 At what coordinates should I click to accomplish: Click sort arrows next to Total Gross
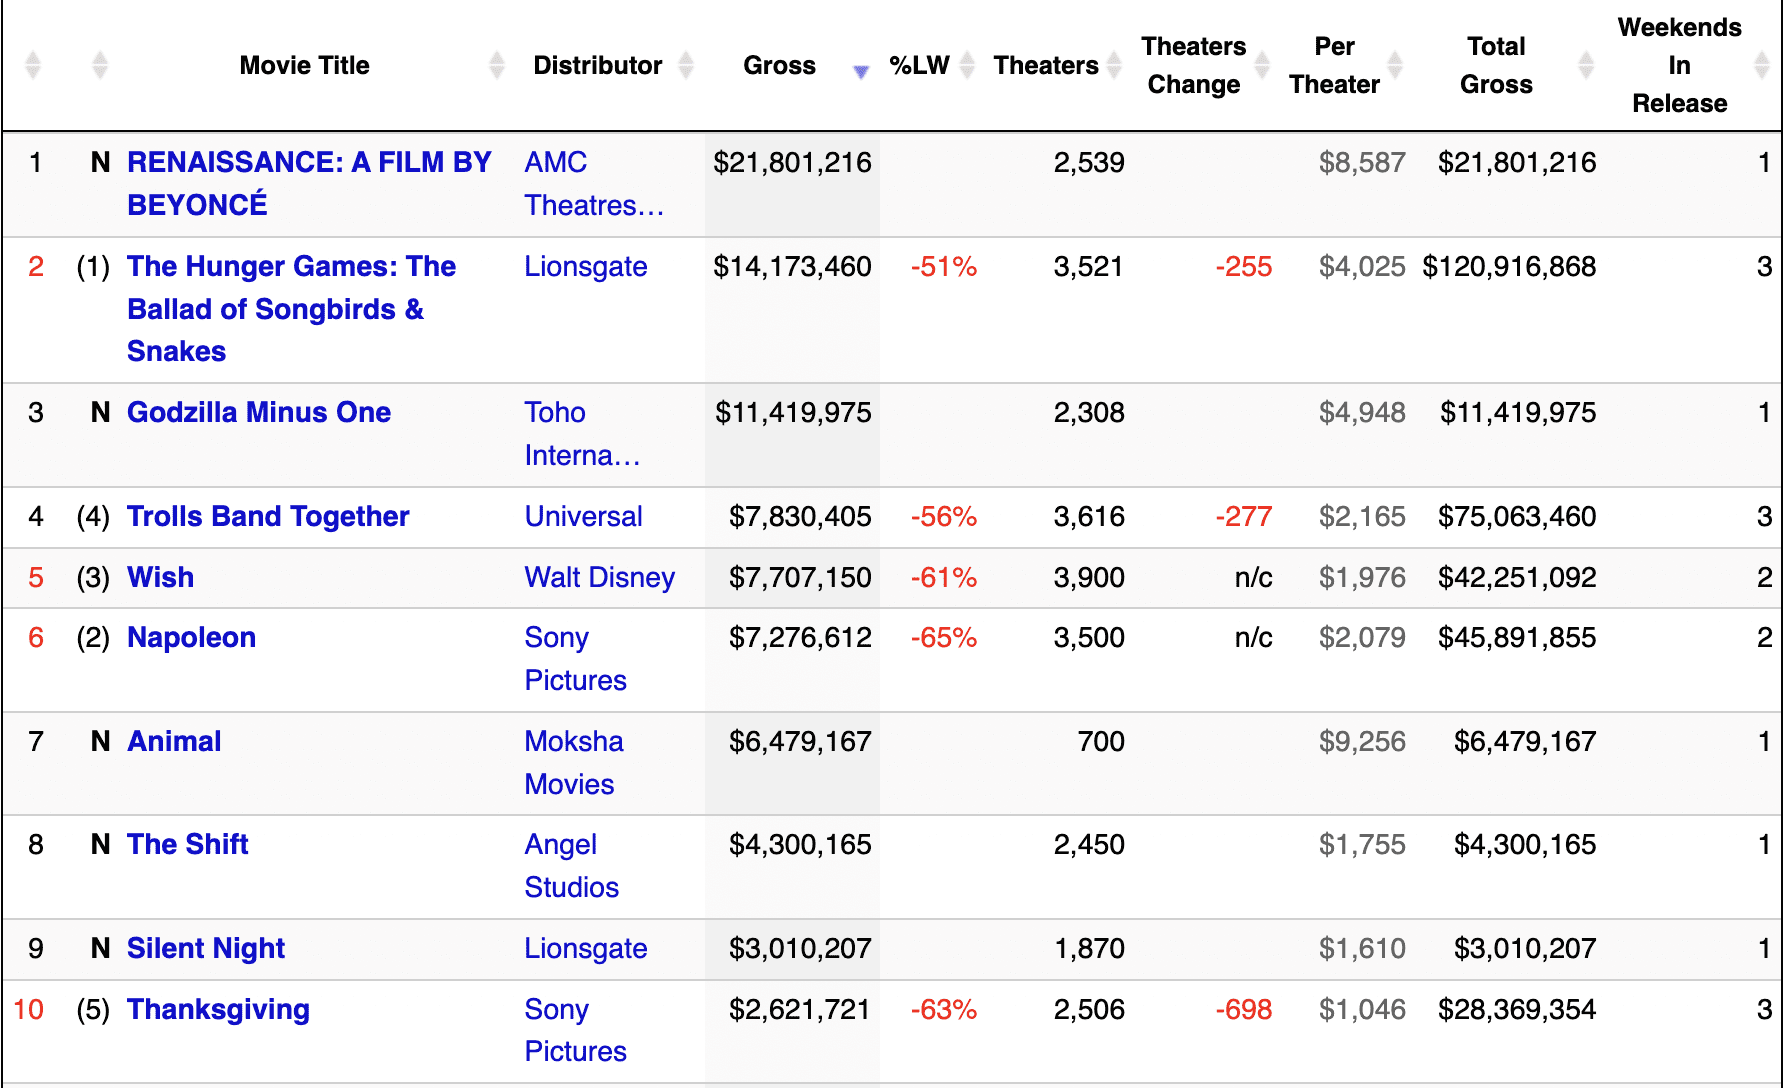[x=1586, y=66]
